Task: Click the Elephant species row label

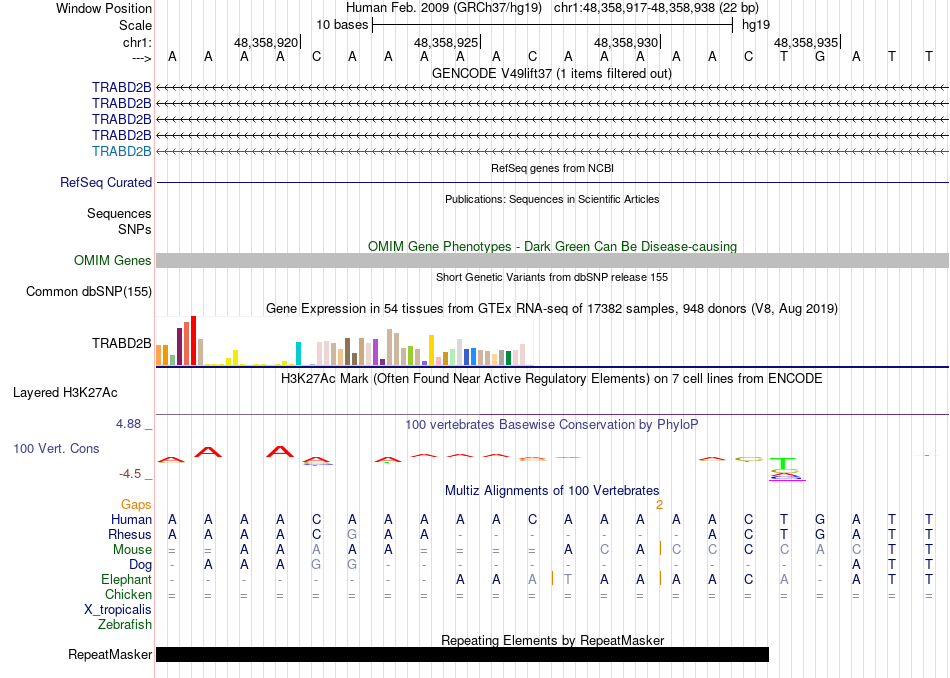Action: click(x=127, y=580)
